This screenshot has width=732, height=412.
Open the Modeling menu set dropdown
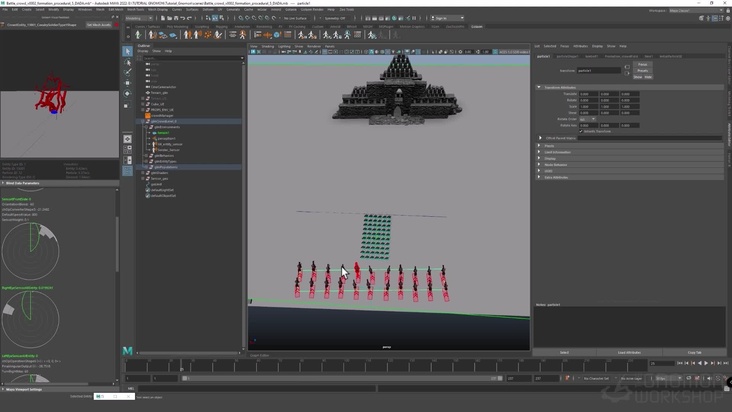tap(139, 18)
